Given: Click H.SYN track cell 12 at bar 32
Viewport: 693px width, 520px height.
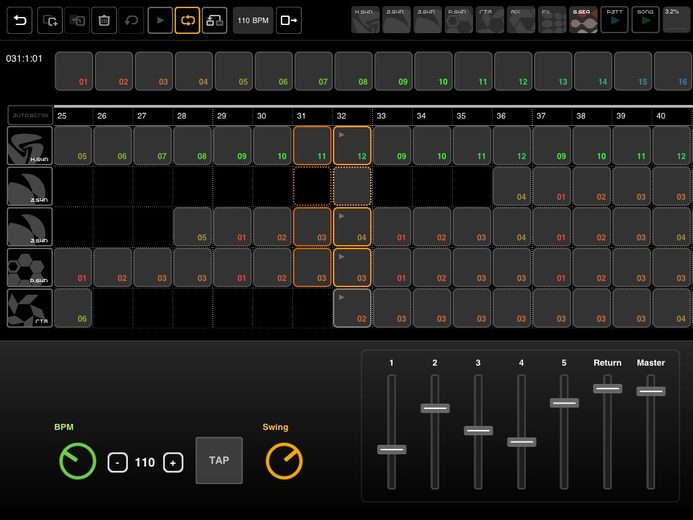Looking at the screenshot, I should (x=352, y=146).
